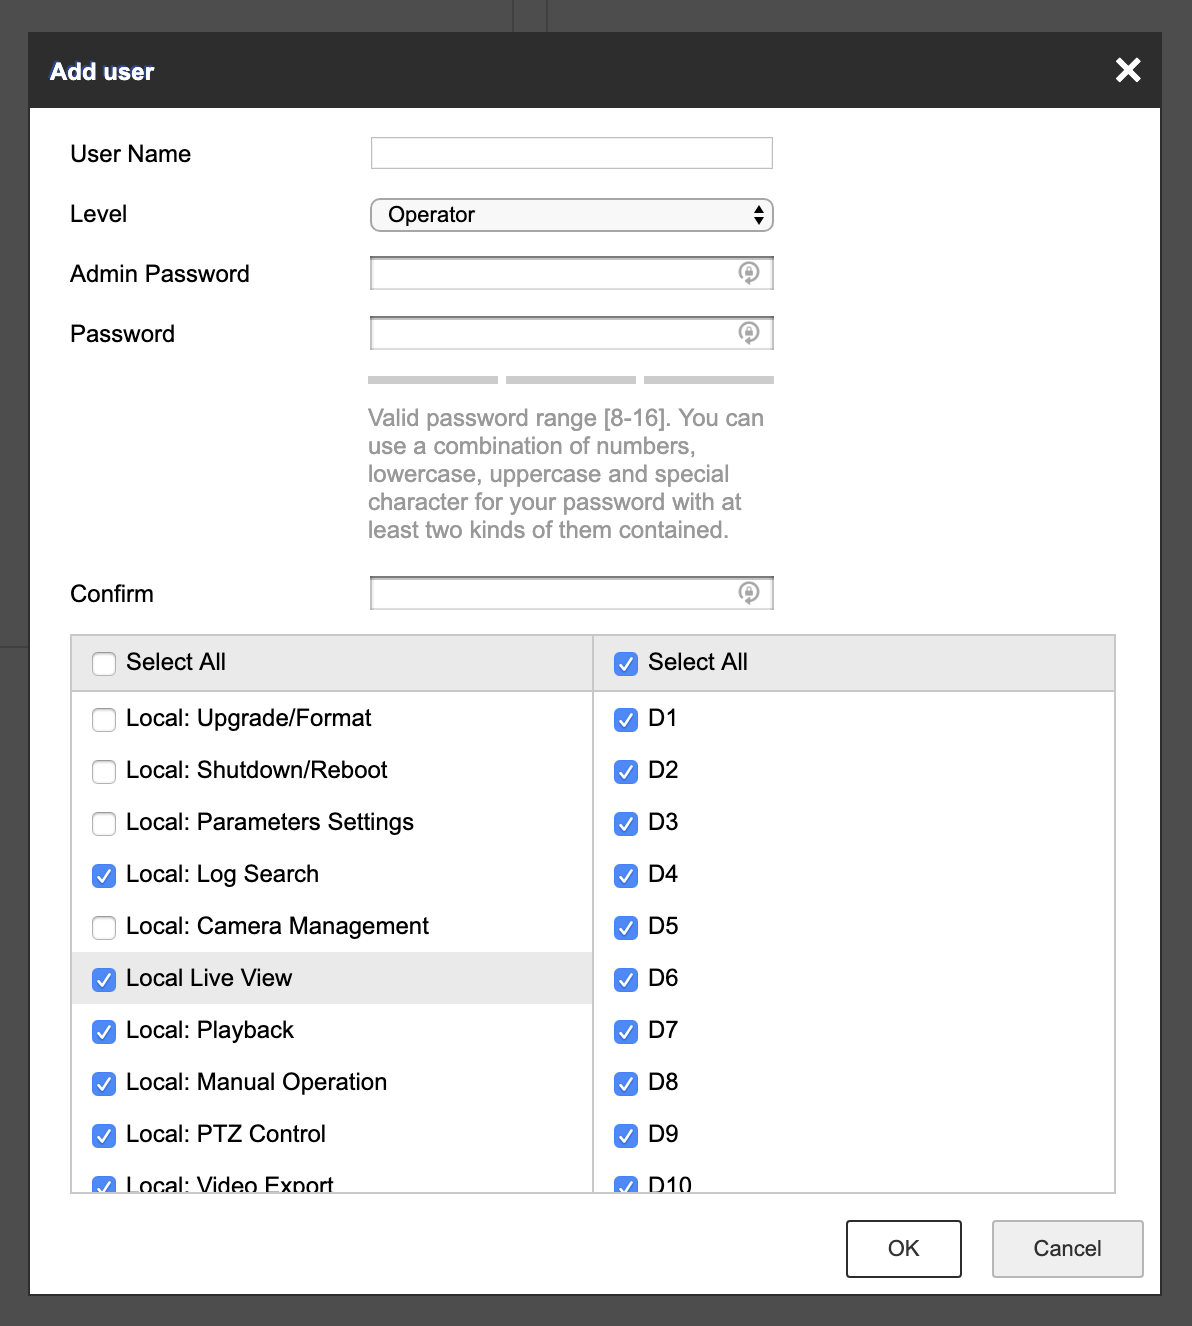Click the key icon in Admin Password field
The image size is (1192, 1326).
(748, 273)
